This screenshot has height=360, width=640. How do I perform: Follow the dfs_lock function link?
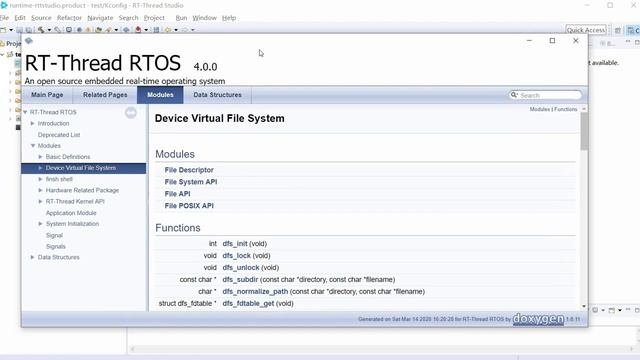coord(237,256)
